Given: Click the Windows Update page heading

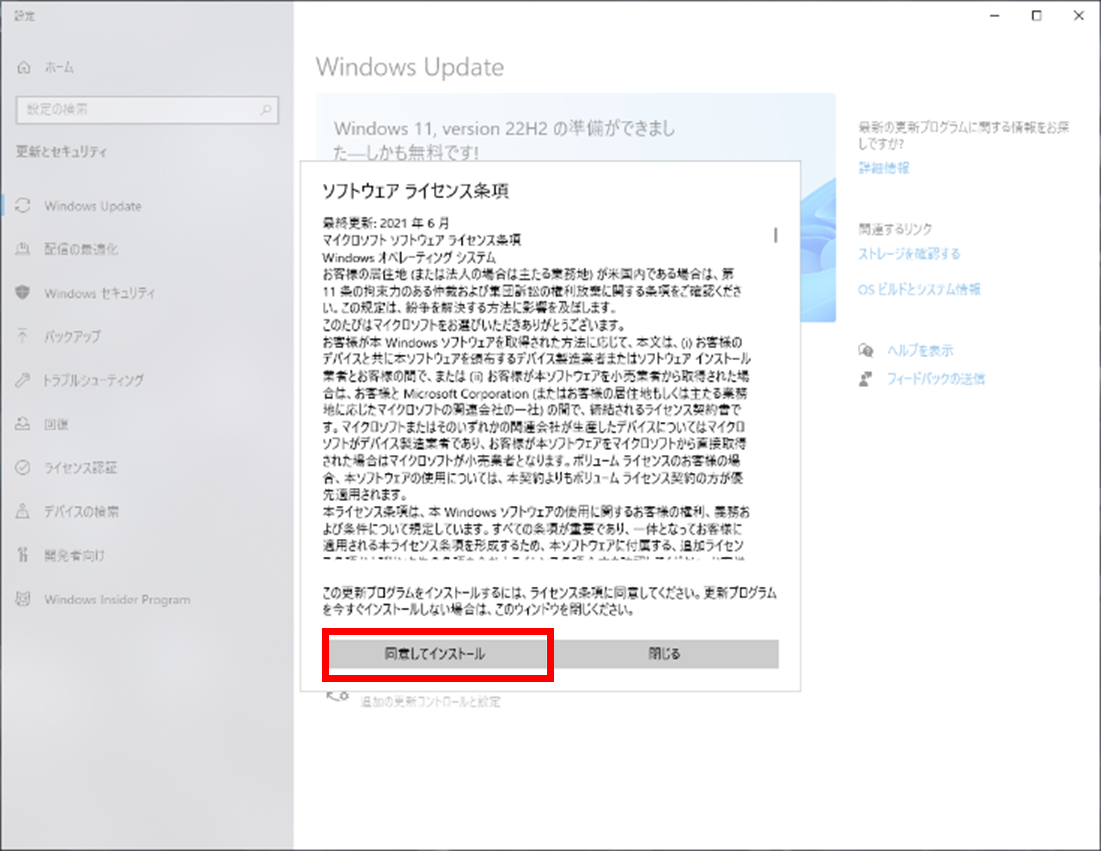Looking at the screenshot, I should (x=410, y=67).
